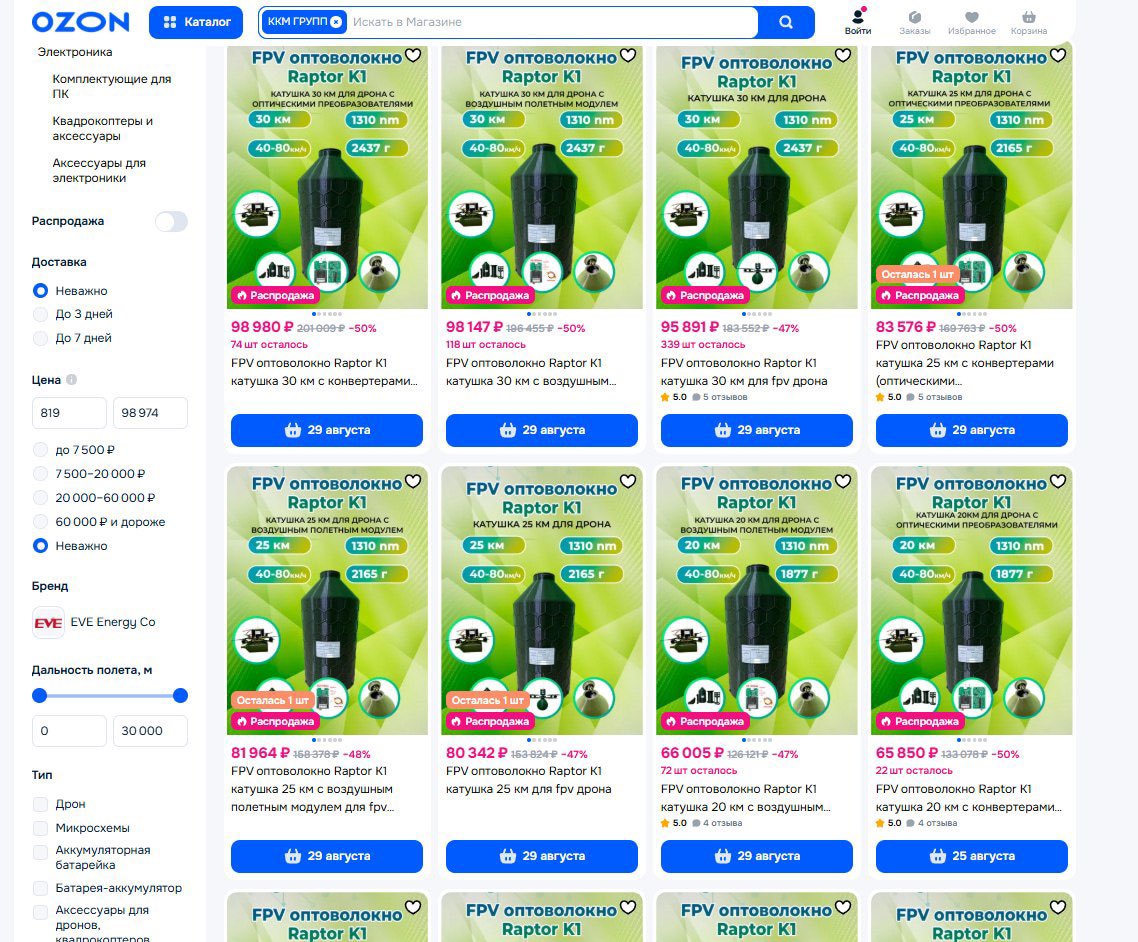Remove the ККМ ГРУПП search filter chip
Image resolution: width=1138 pixels, height=942 pixels.
tap(336, 22)
